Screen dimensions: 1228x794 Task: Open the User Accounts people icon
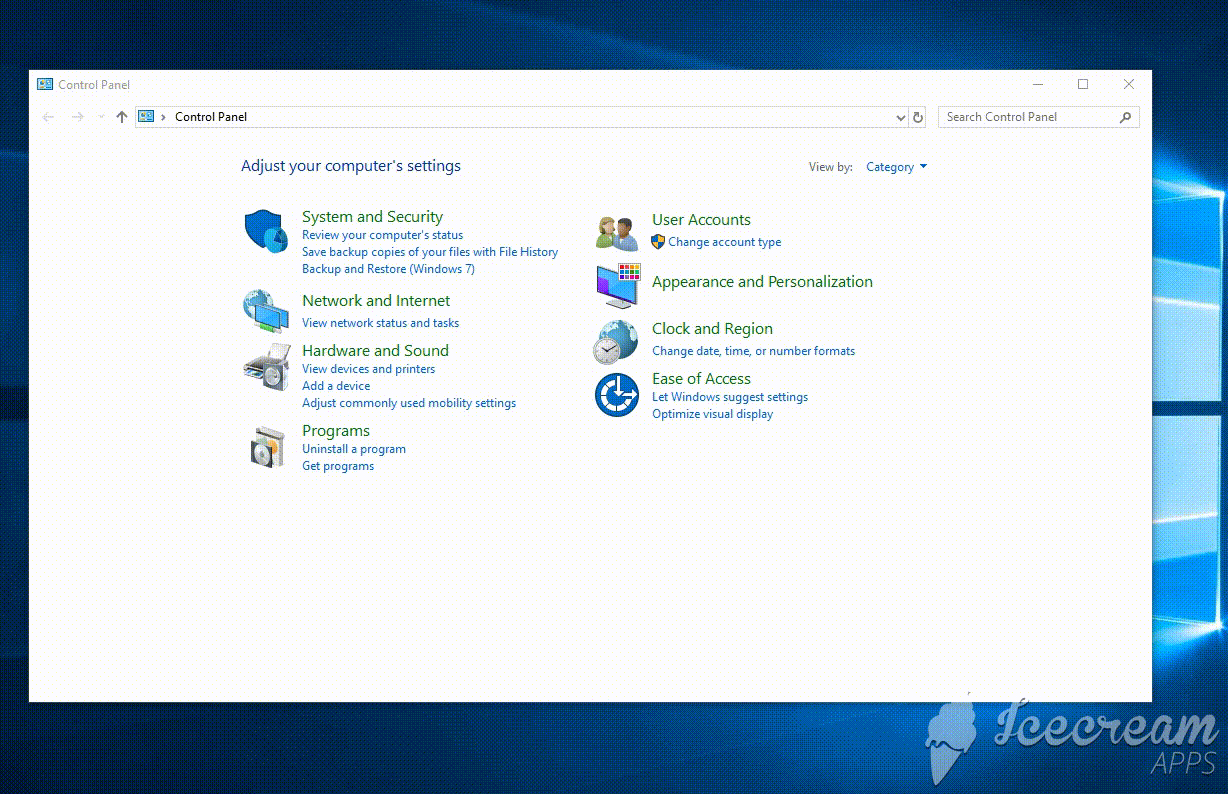click(617, 233)
